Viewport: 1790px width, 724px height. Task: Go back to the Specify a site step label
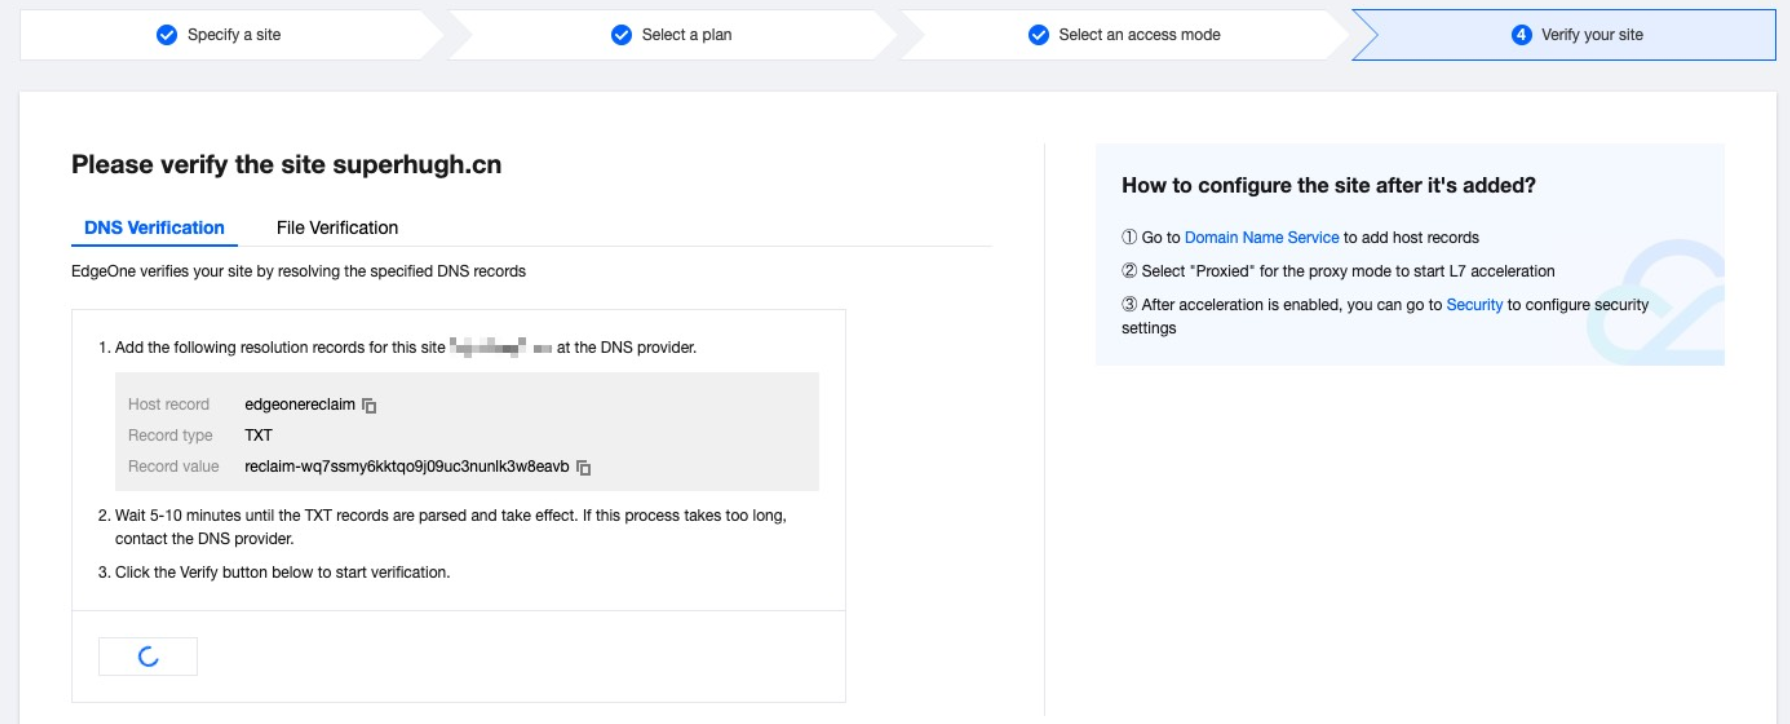pyautogui.click(x=234, y=35)
